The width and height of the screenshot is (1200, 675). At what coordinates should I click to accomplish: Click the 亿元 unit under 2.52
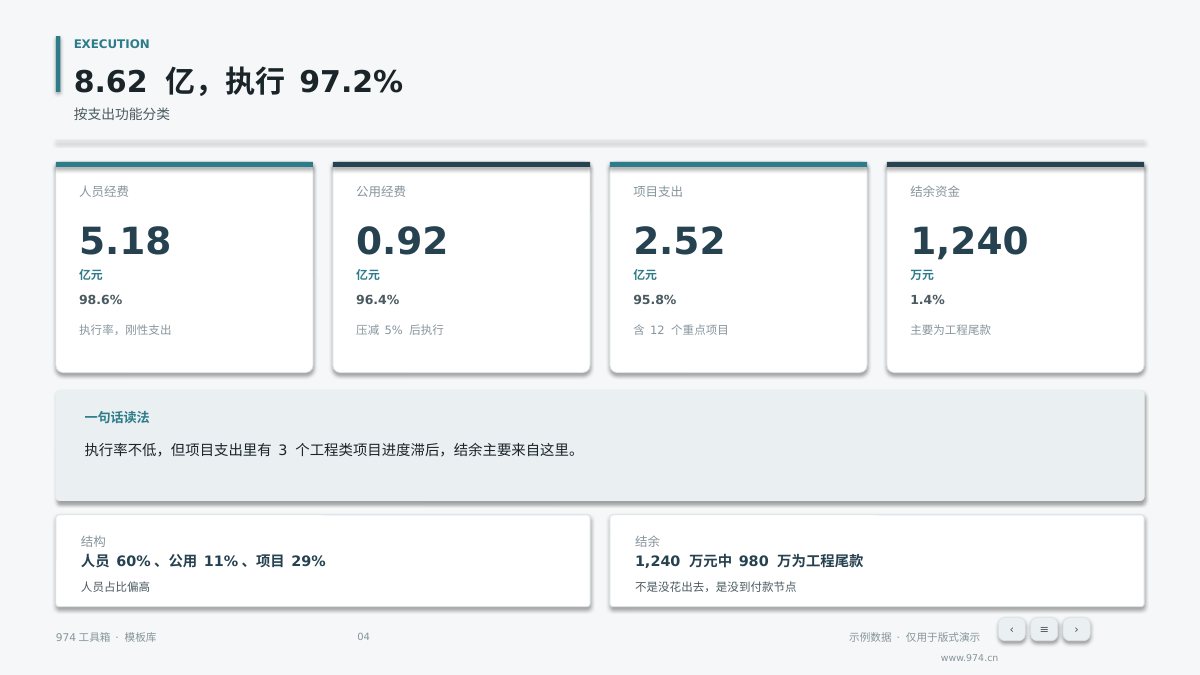644,275
